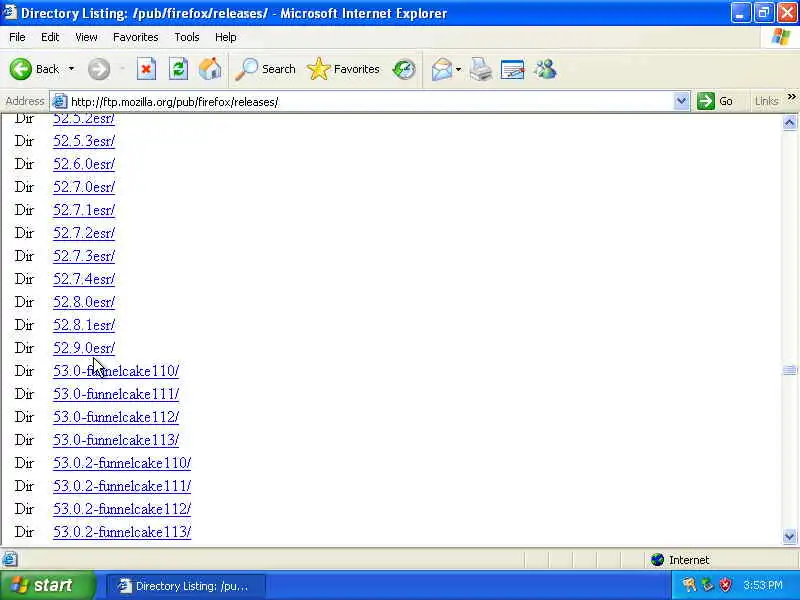The height and width of the screenshot is (600, 800).
Task: Click the system tray clock 3:53 PM
Action: point(763,585)
